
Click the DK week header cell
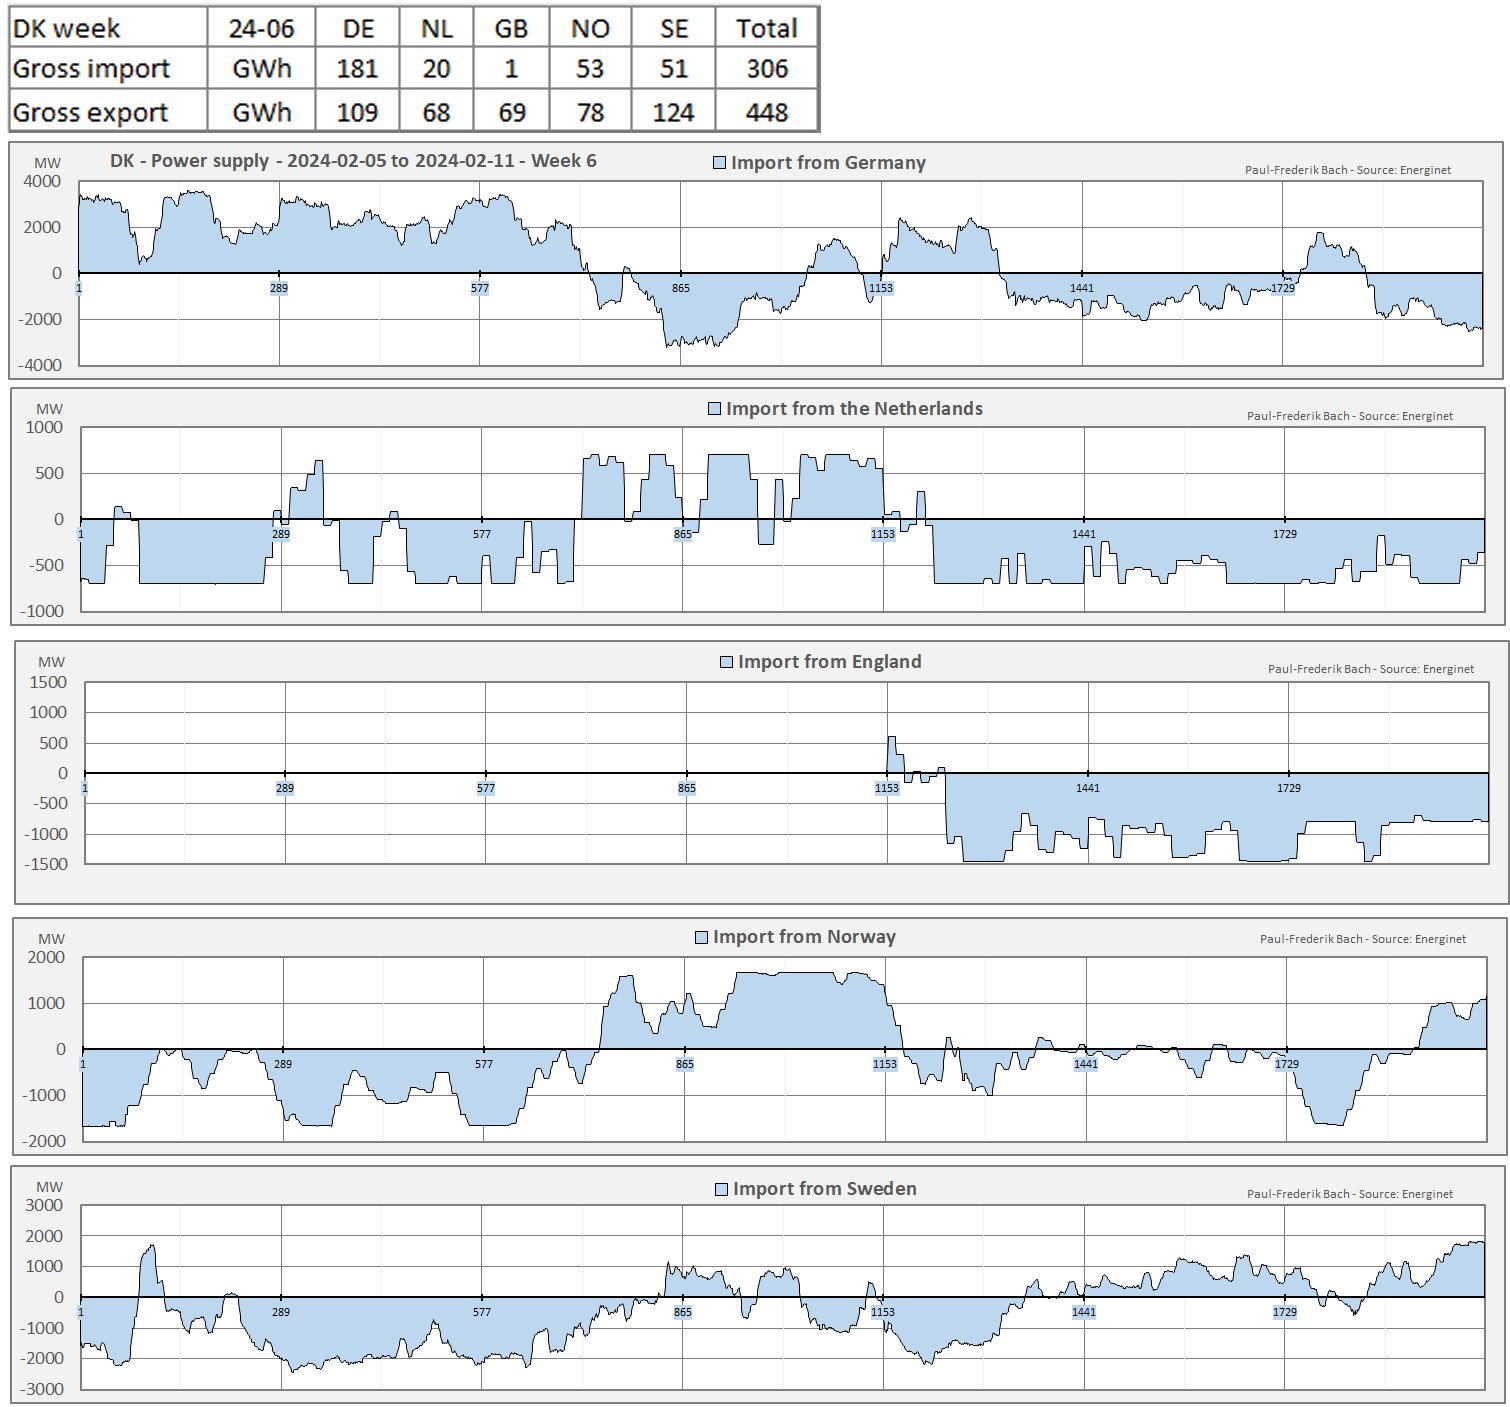[66, 28]
